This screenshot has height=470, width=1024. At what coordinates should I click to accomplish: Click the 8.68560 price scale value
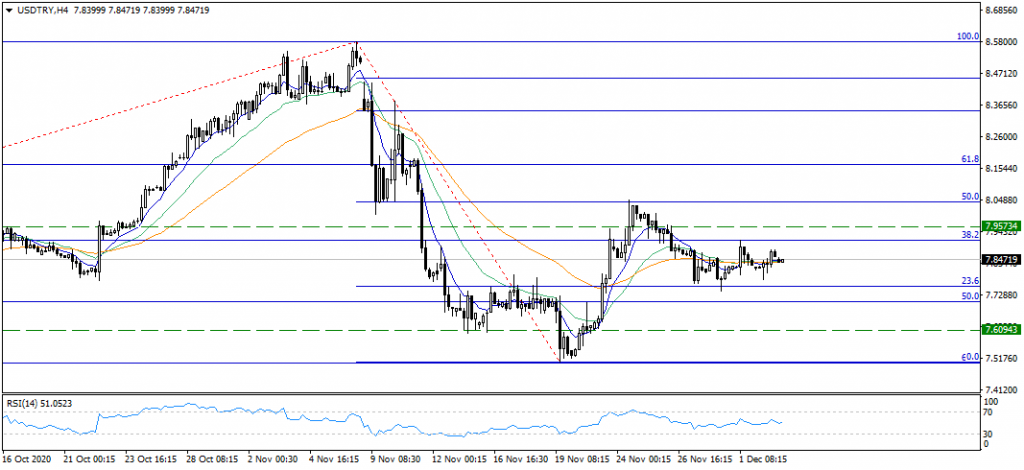tap(1002, 11)
